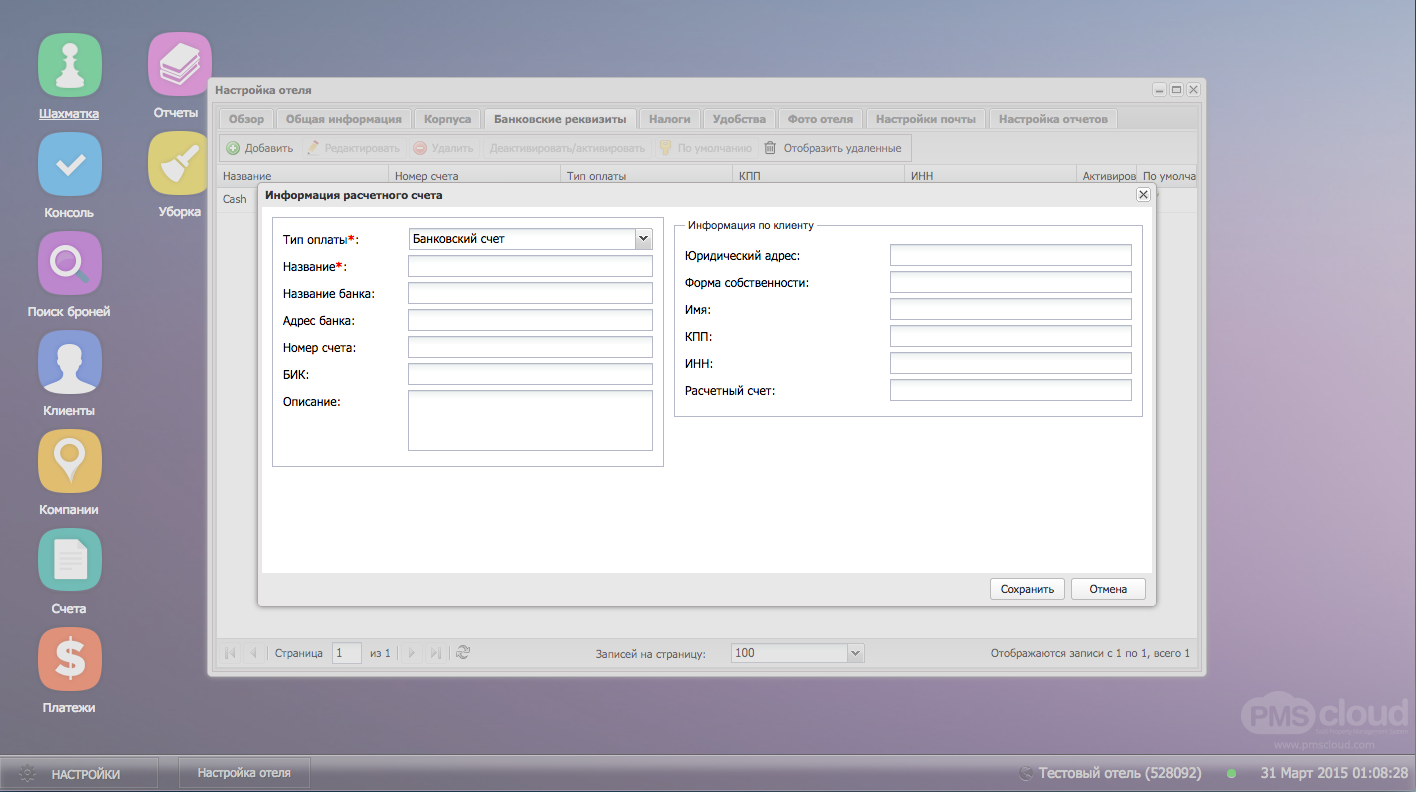Open the Отчеты books icon
This screenshot has height=792, width=1416.
pos(179,65)
